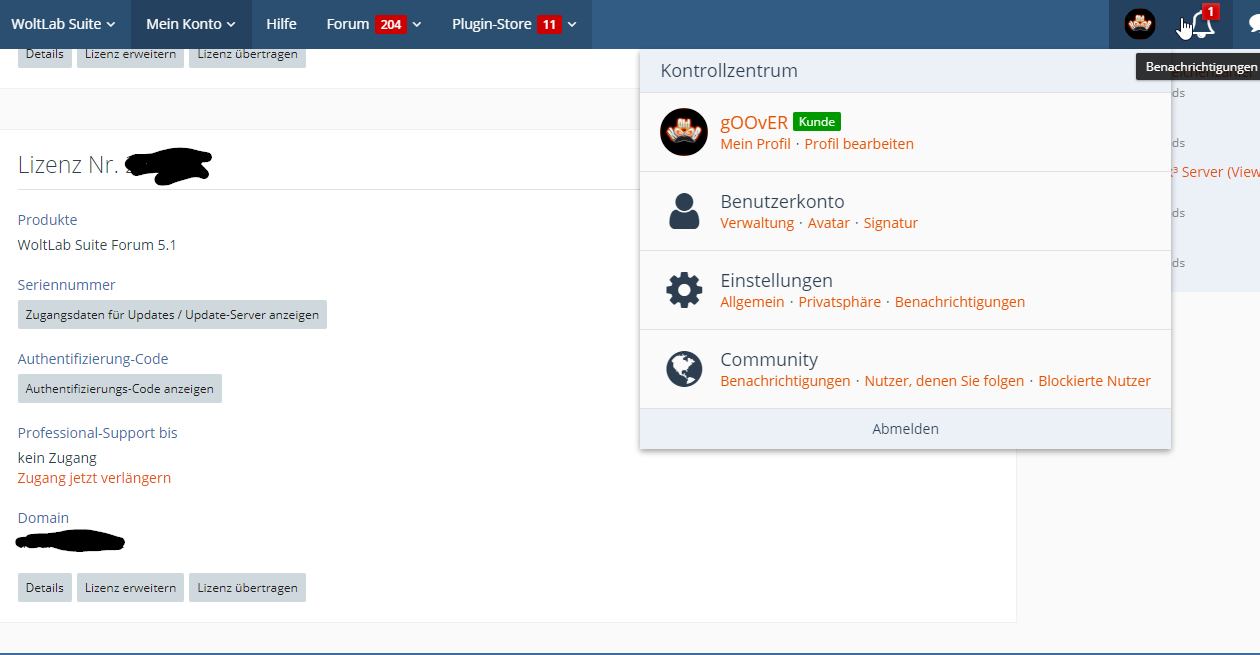
Task: Show the Authentifizierungs-Code
Action: [x=120, y=389]
